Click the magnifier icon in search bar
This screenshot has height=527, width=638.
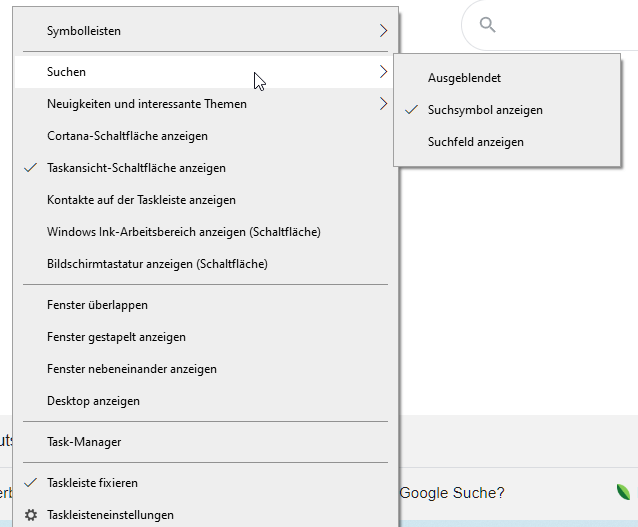tap(487, 25)
